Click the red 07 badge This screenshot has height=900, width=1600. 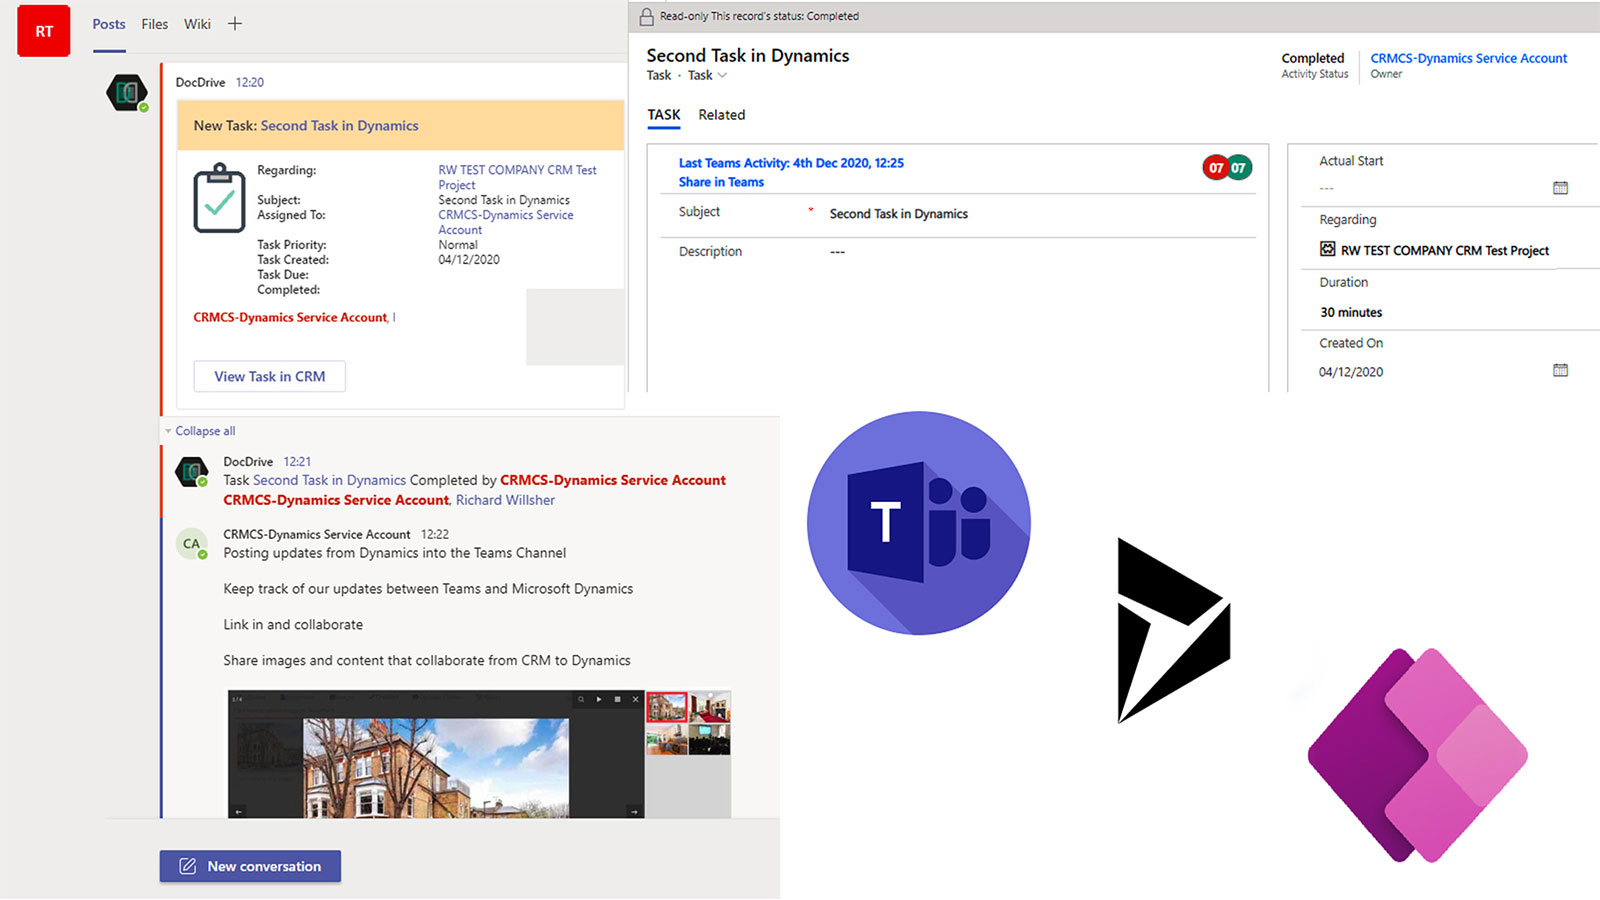[x=1215, y=168]
